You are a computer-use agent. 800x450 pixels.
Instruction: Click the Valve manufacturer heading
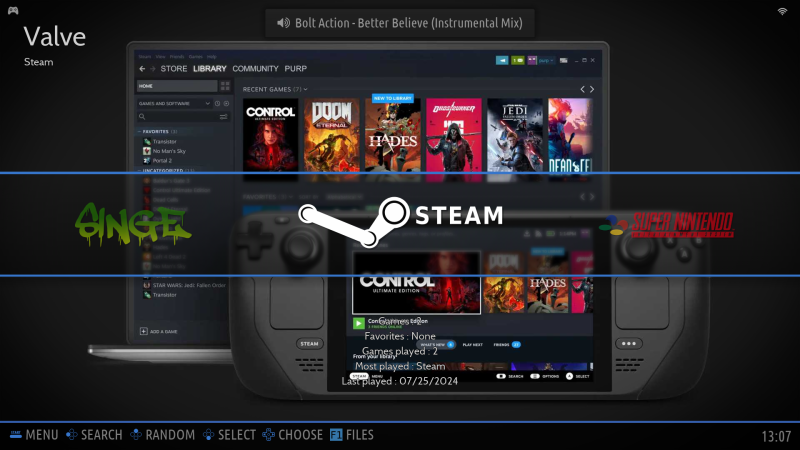click(55, 37)
